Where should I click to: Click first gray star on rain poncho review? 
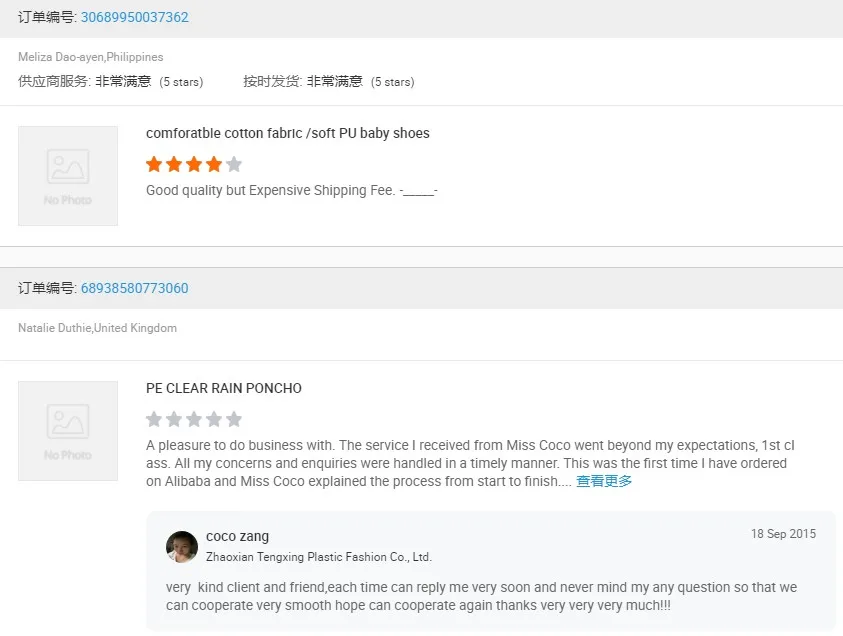click(x=154, y=419)
